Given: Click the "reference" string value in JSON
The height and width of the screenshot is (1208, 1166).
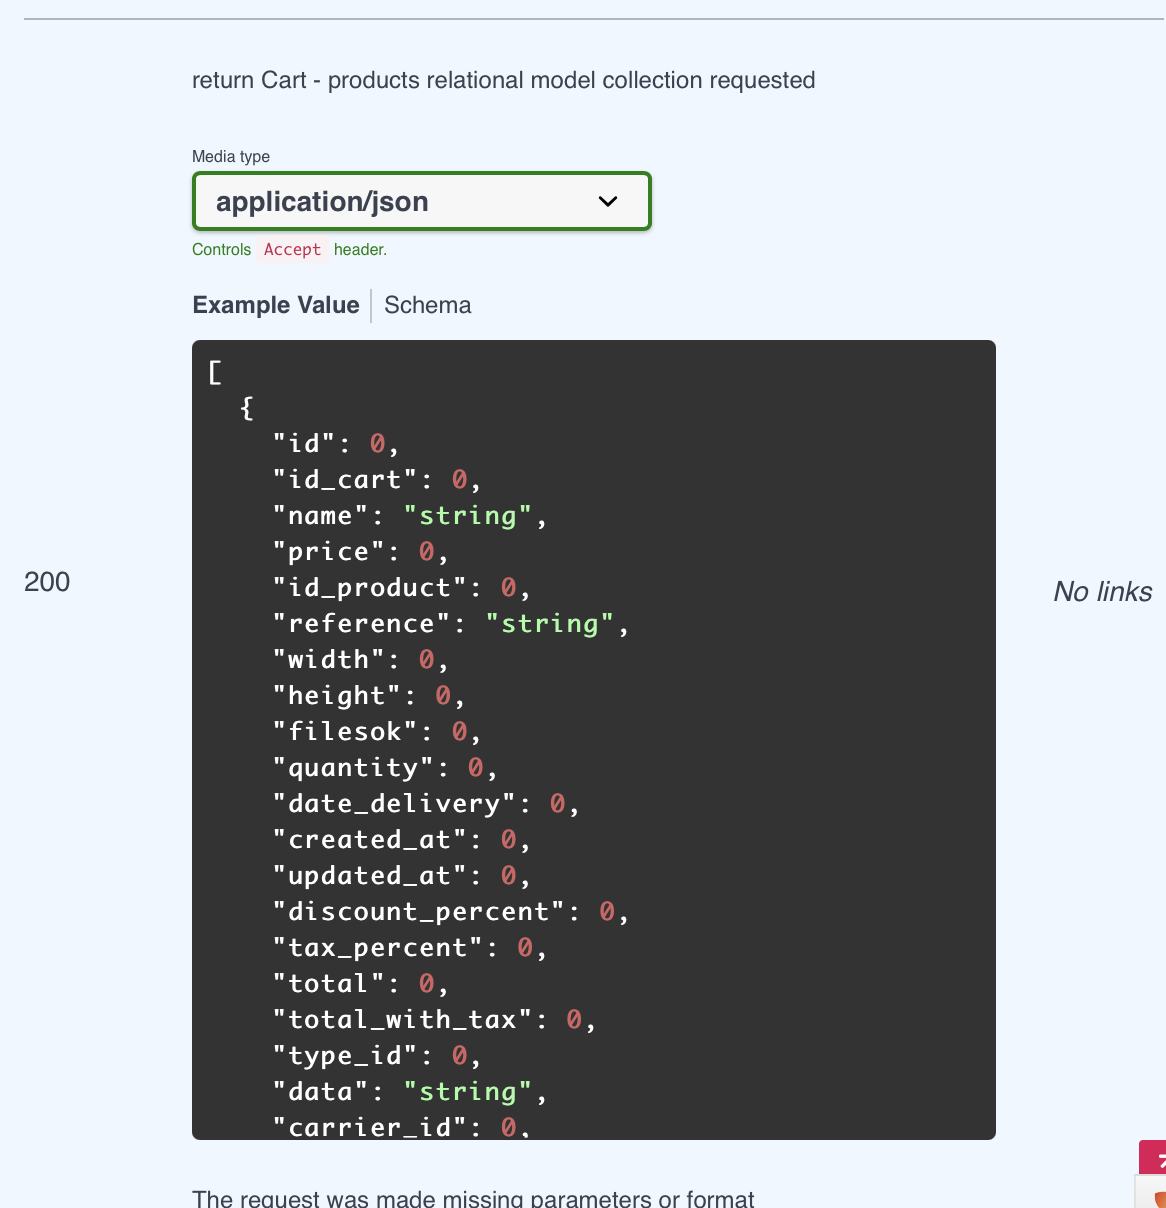Looking at the screenshot, I should pyautogui.click(x=550, y=624).
